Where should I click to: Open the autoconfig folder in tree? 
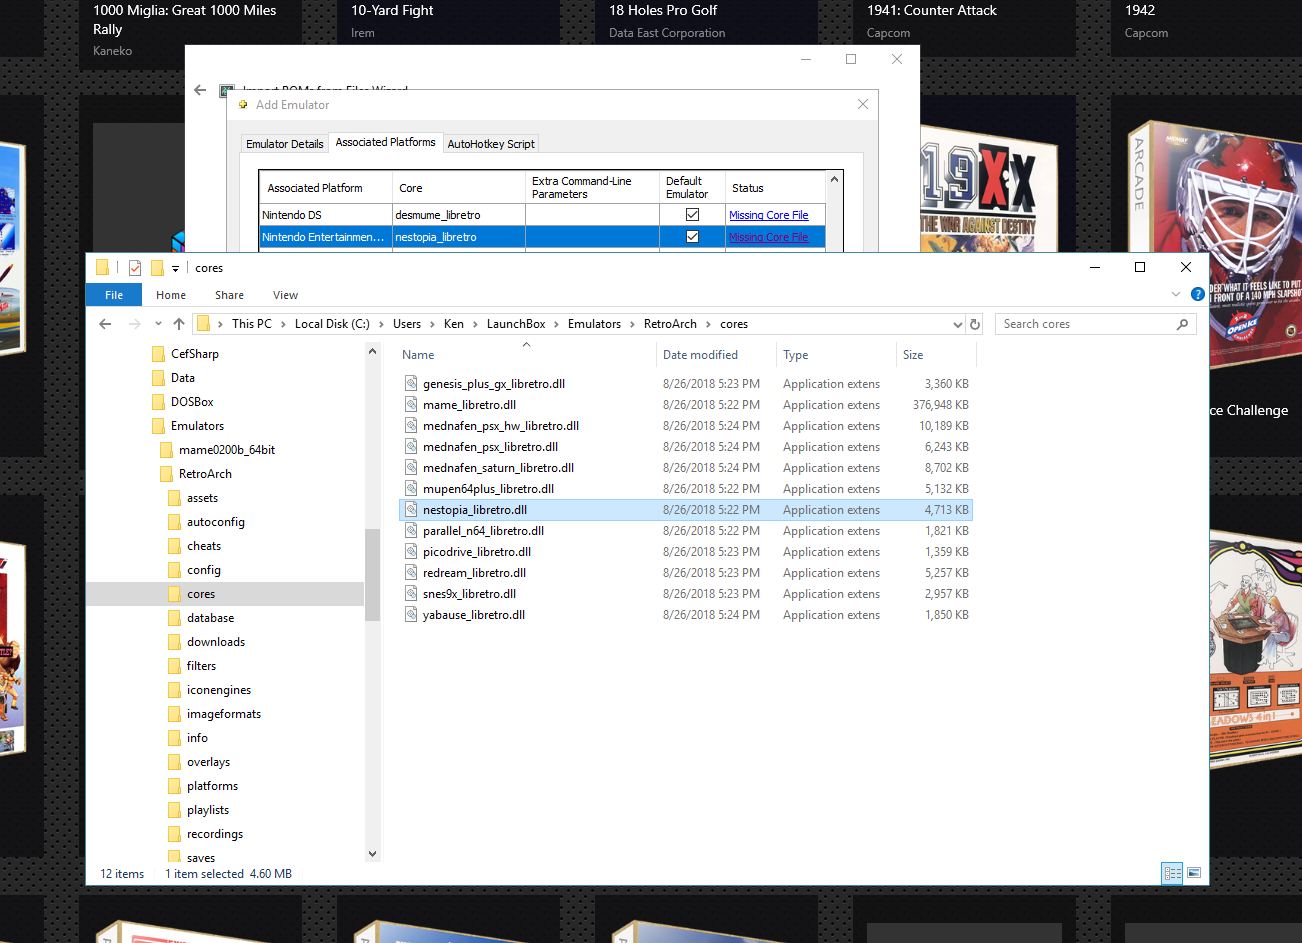point(216,522)
